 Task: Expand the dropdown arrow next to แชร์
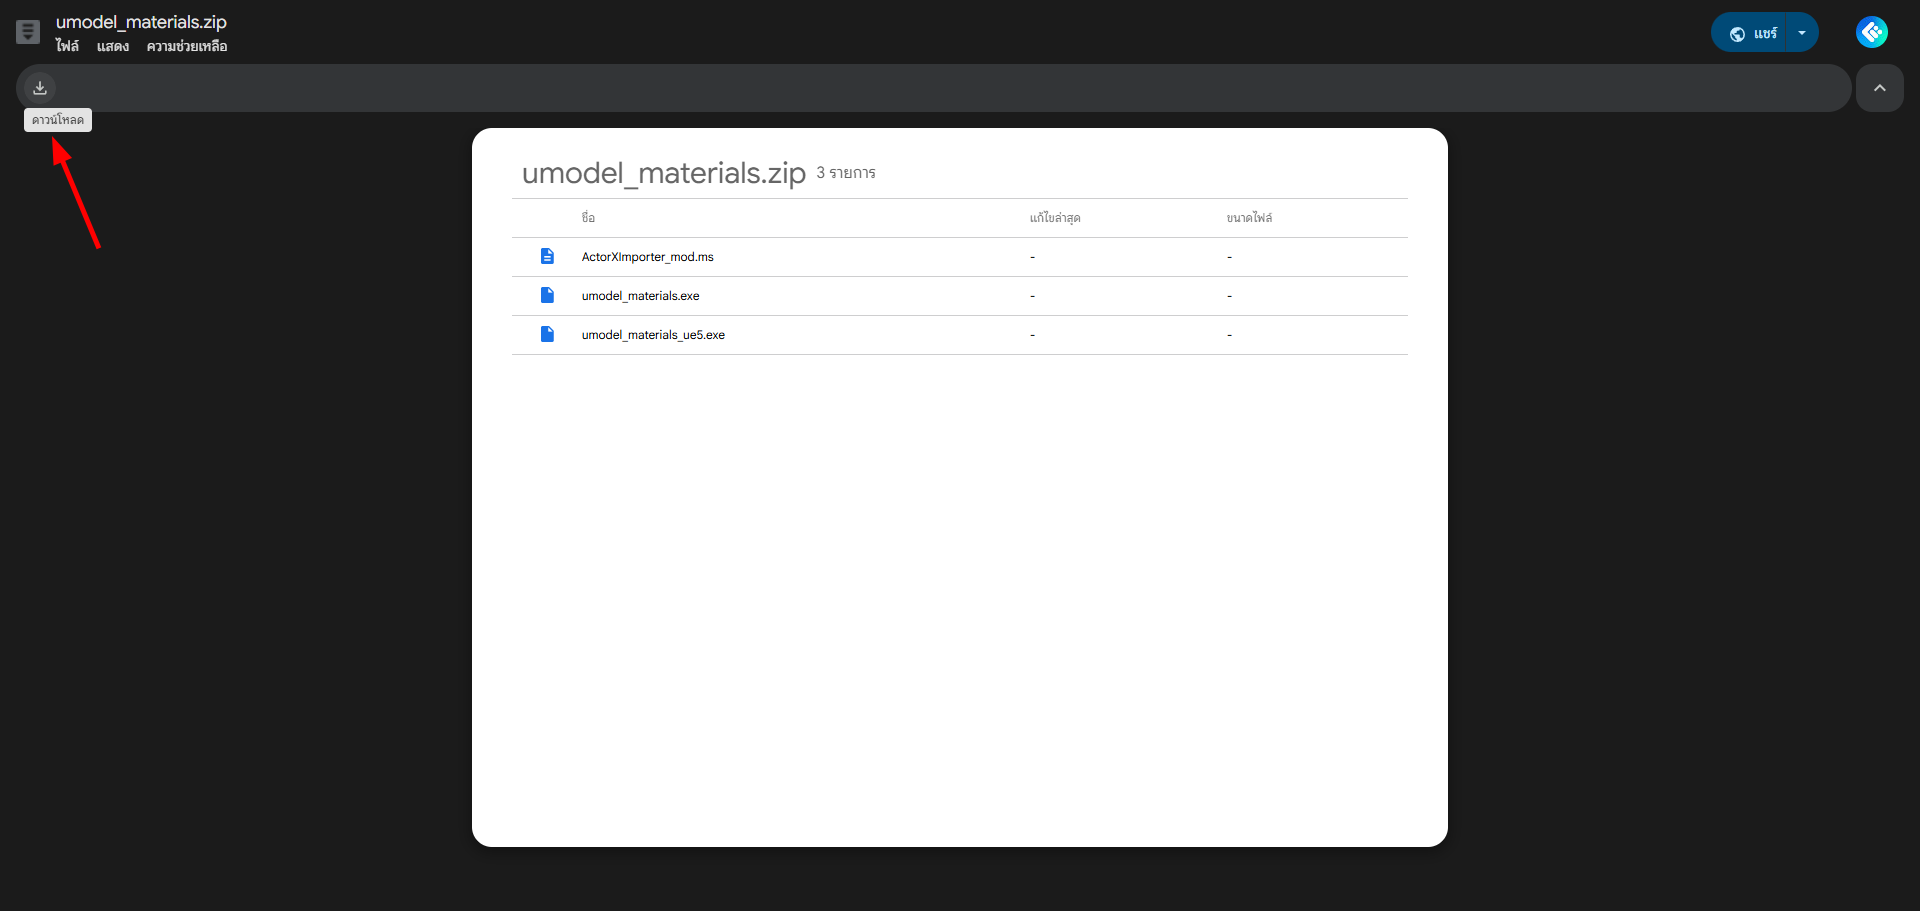click(x=1802, y=33)
